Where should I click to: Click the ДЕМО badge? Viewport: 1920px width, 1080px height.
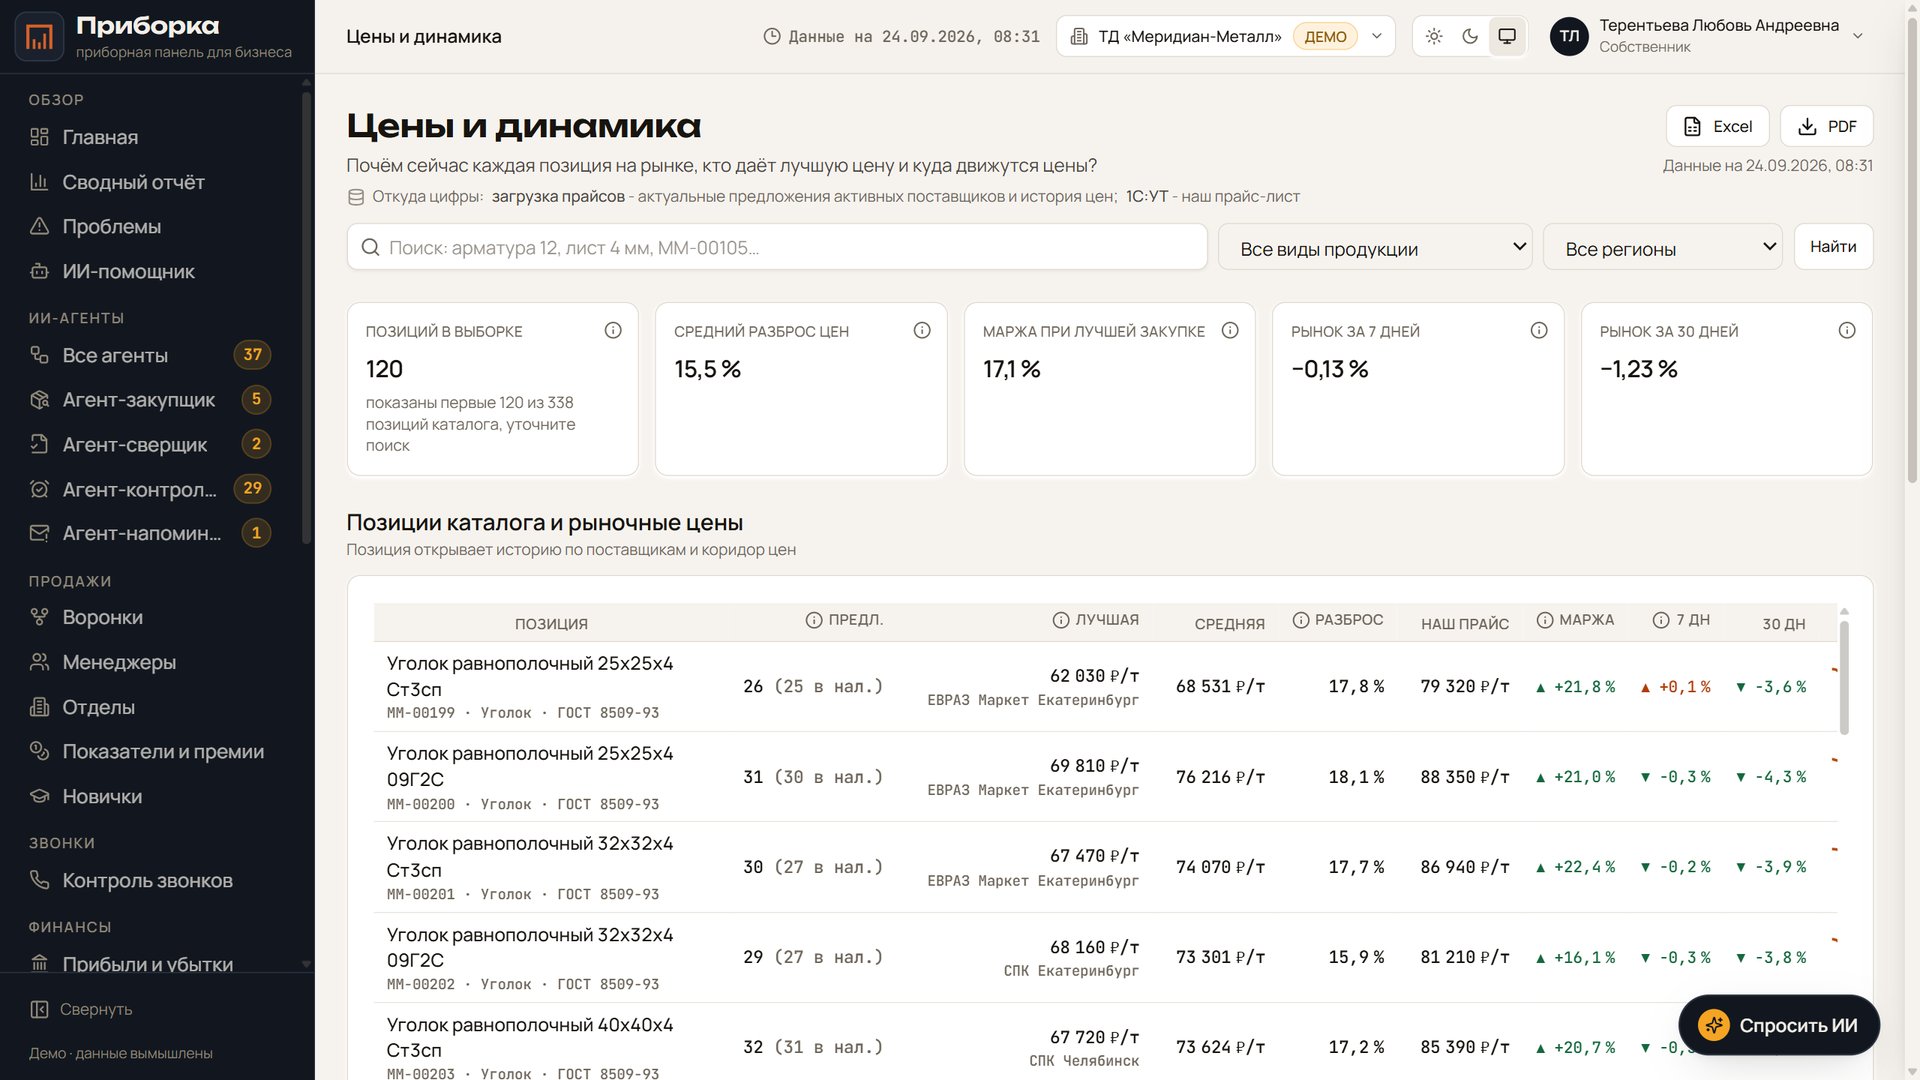(1325, 36)
